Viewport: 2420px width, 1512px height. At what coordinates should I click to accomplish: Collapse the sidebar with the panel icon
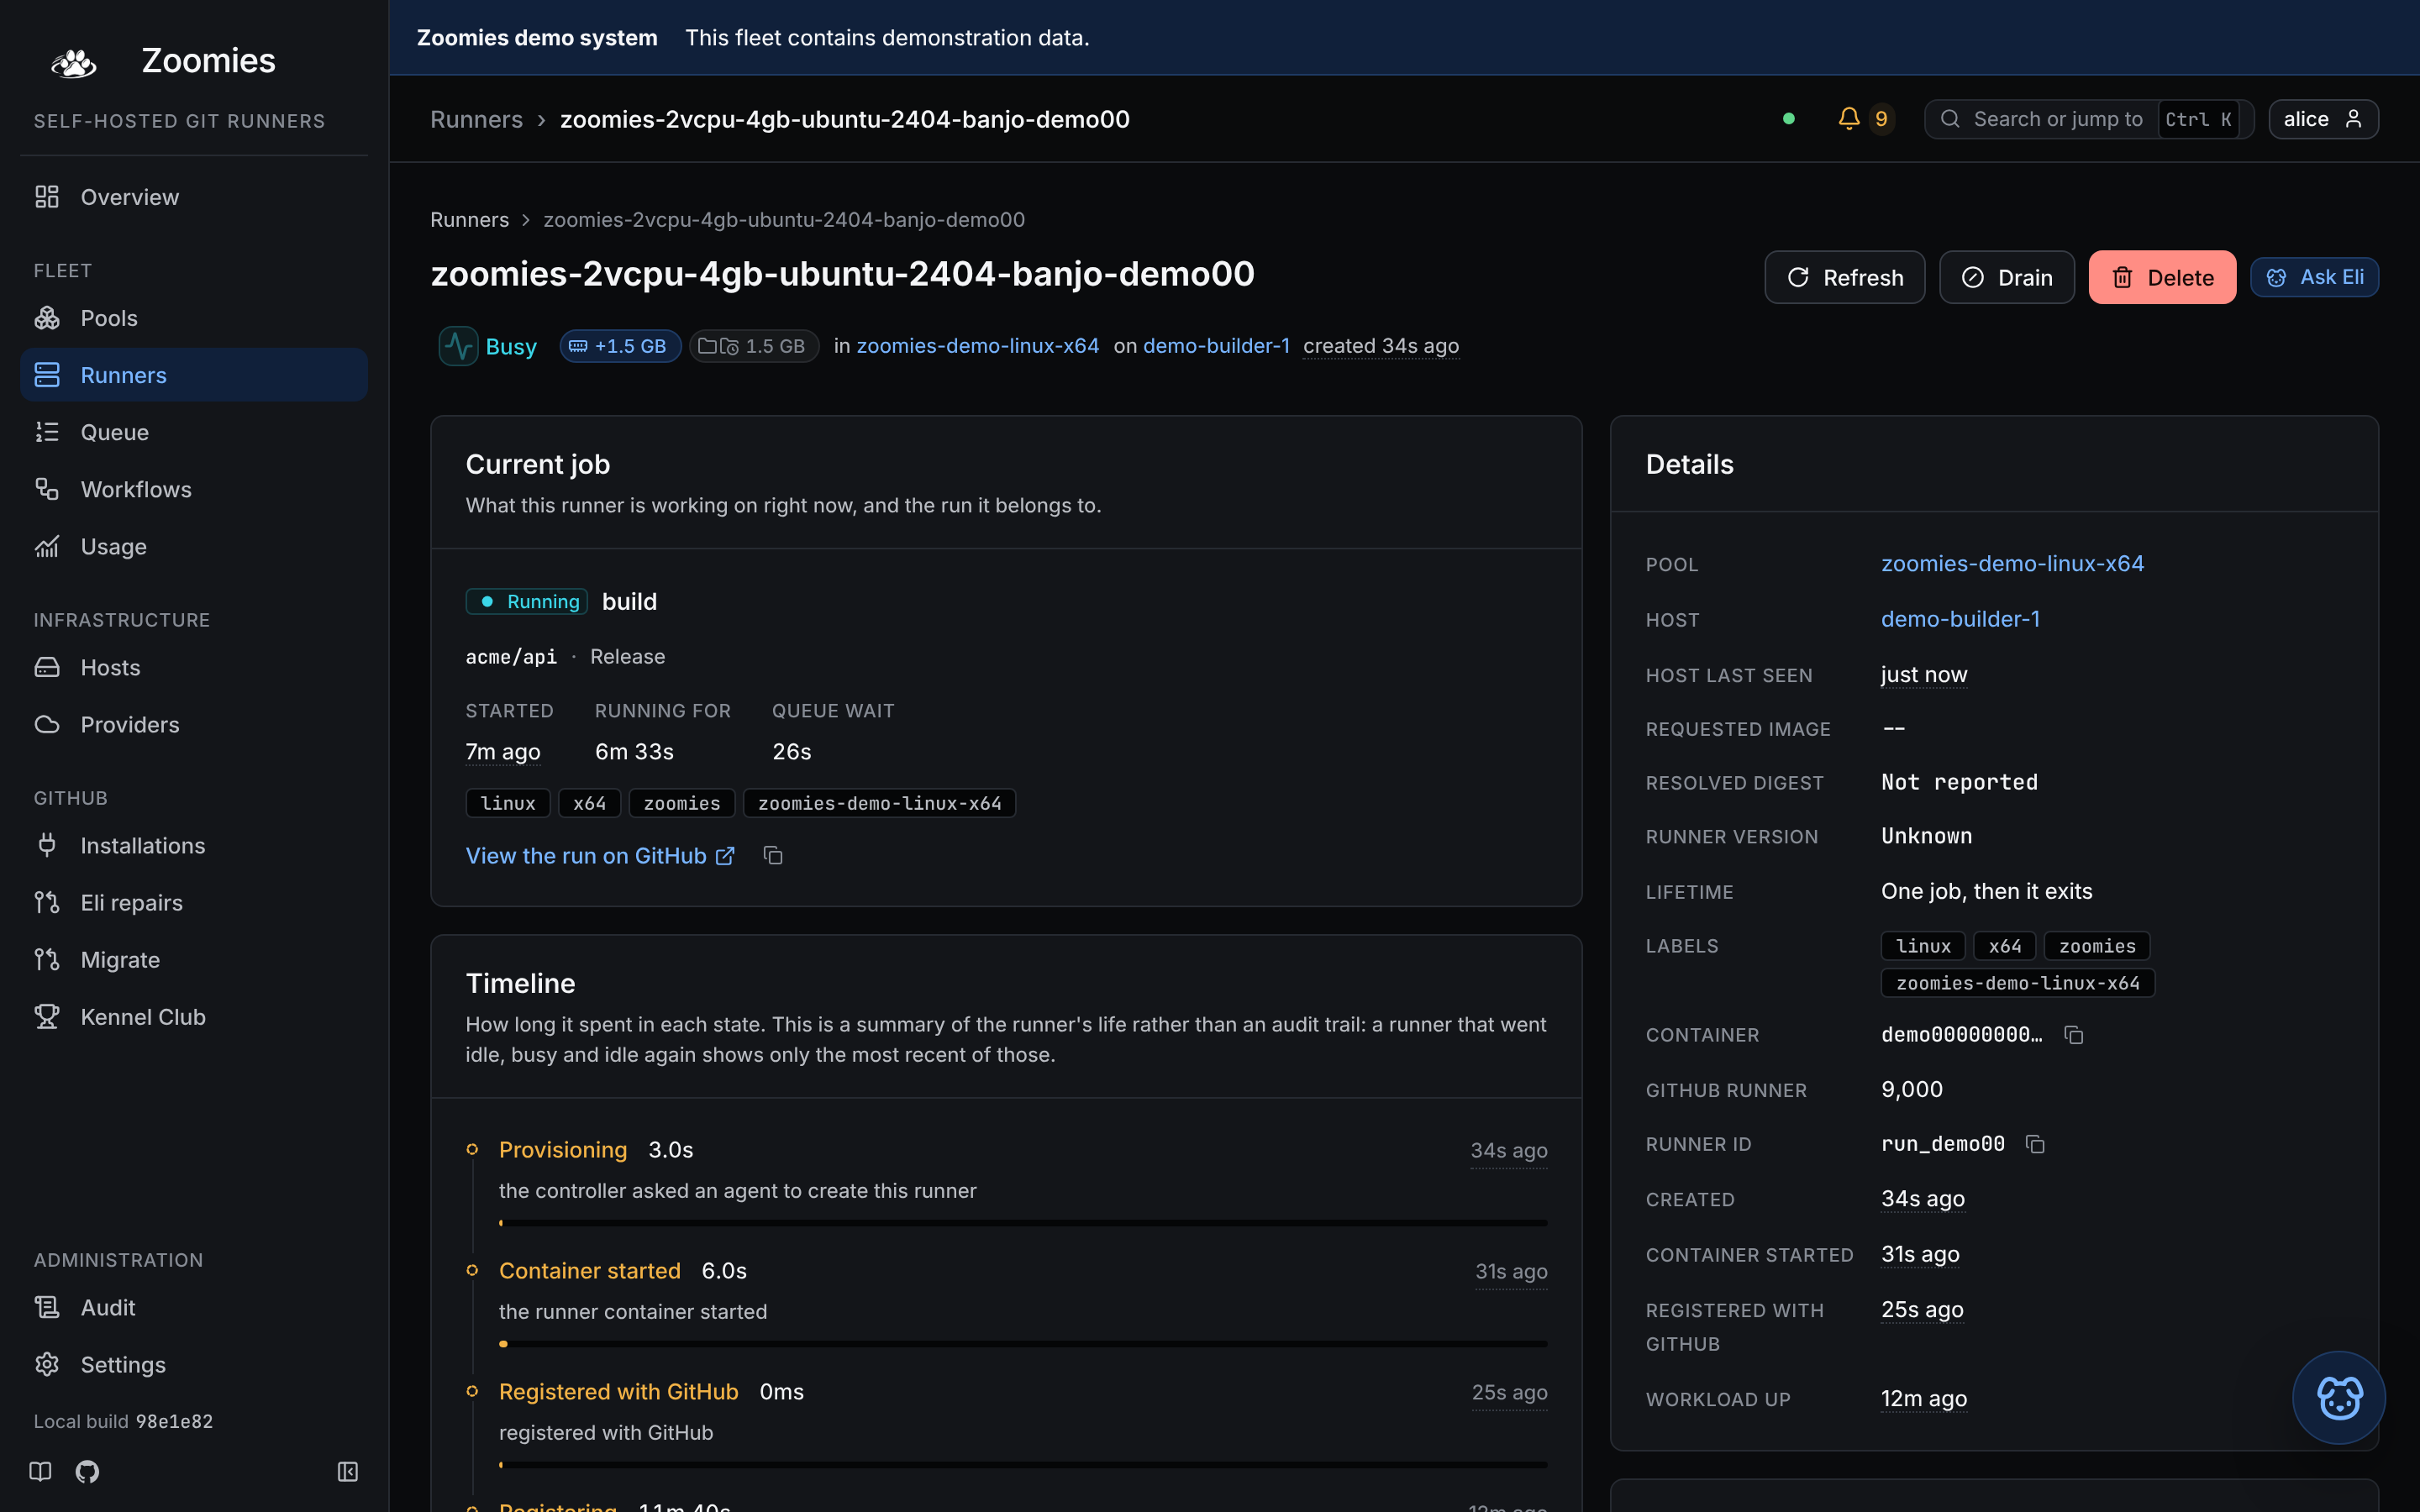click(347, 1471)
